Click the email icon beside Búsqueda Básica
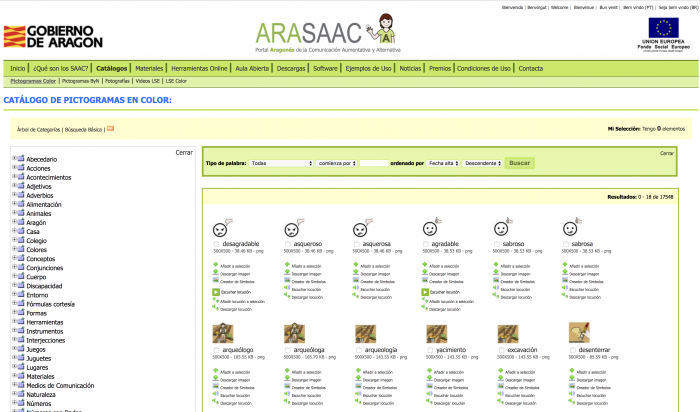Image resolution: width=700 pixels, height=412 pixels. pos(110,128)
